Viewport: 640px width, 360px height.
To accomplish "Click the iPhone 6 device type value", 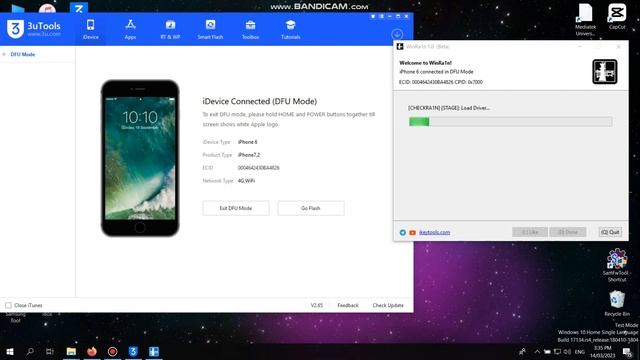I will pyautogui.click(x=247, y=142).
